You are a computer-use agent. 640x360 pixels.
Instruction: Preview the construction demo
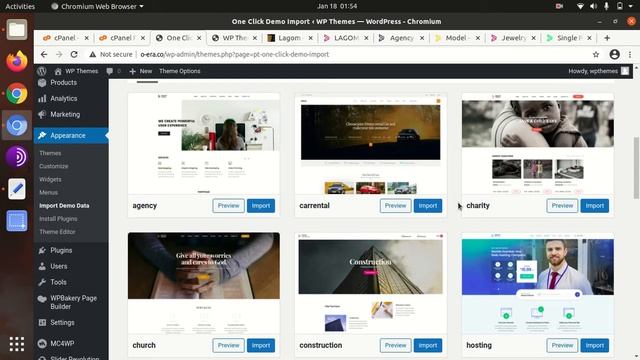[x=396, y=345]
